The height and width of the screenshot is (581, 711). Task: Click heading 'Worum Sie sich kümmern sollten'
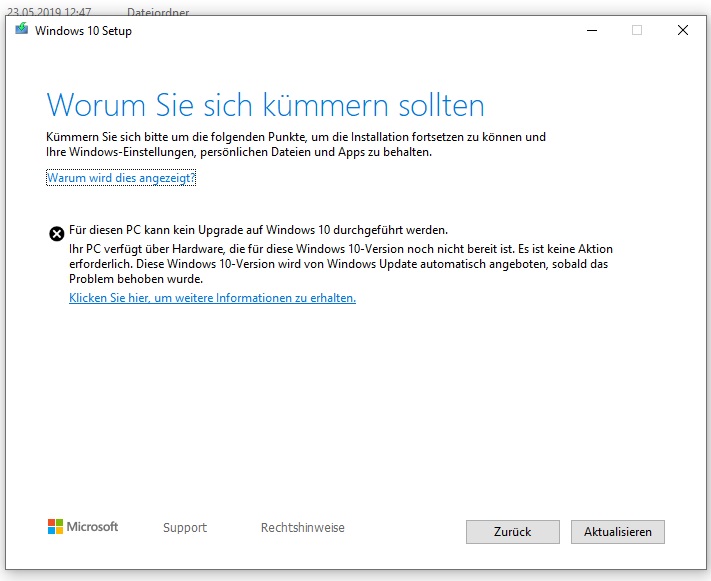(266, 104)
